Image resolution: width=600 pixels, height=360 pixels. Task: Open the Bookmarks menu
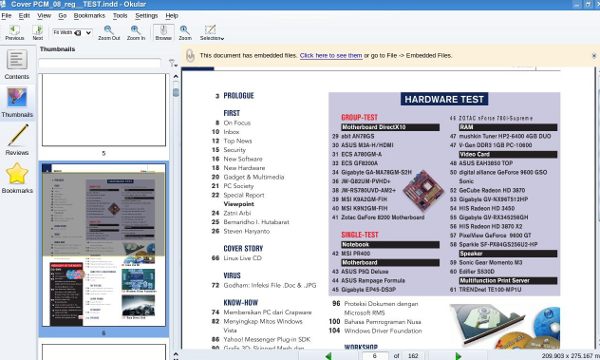coord(89,16)
